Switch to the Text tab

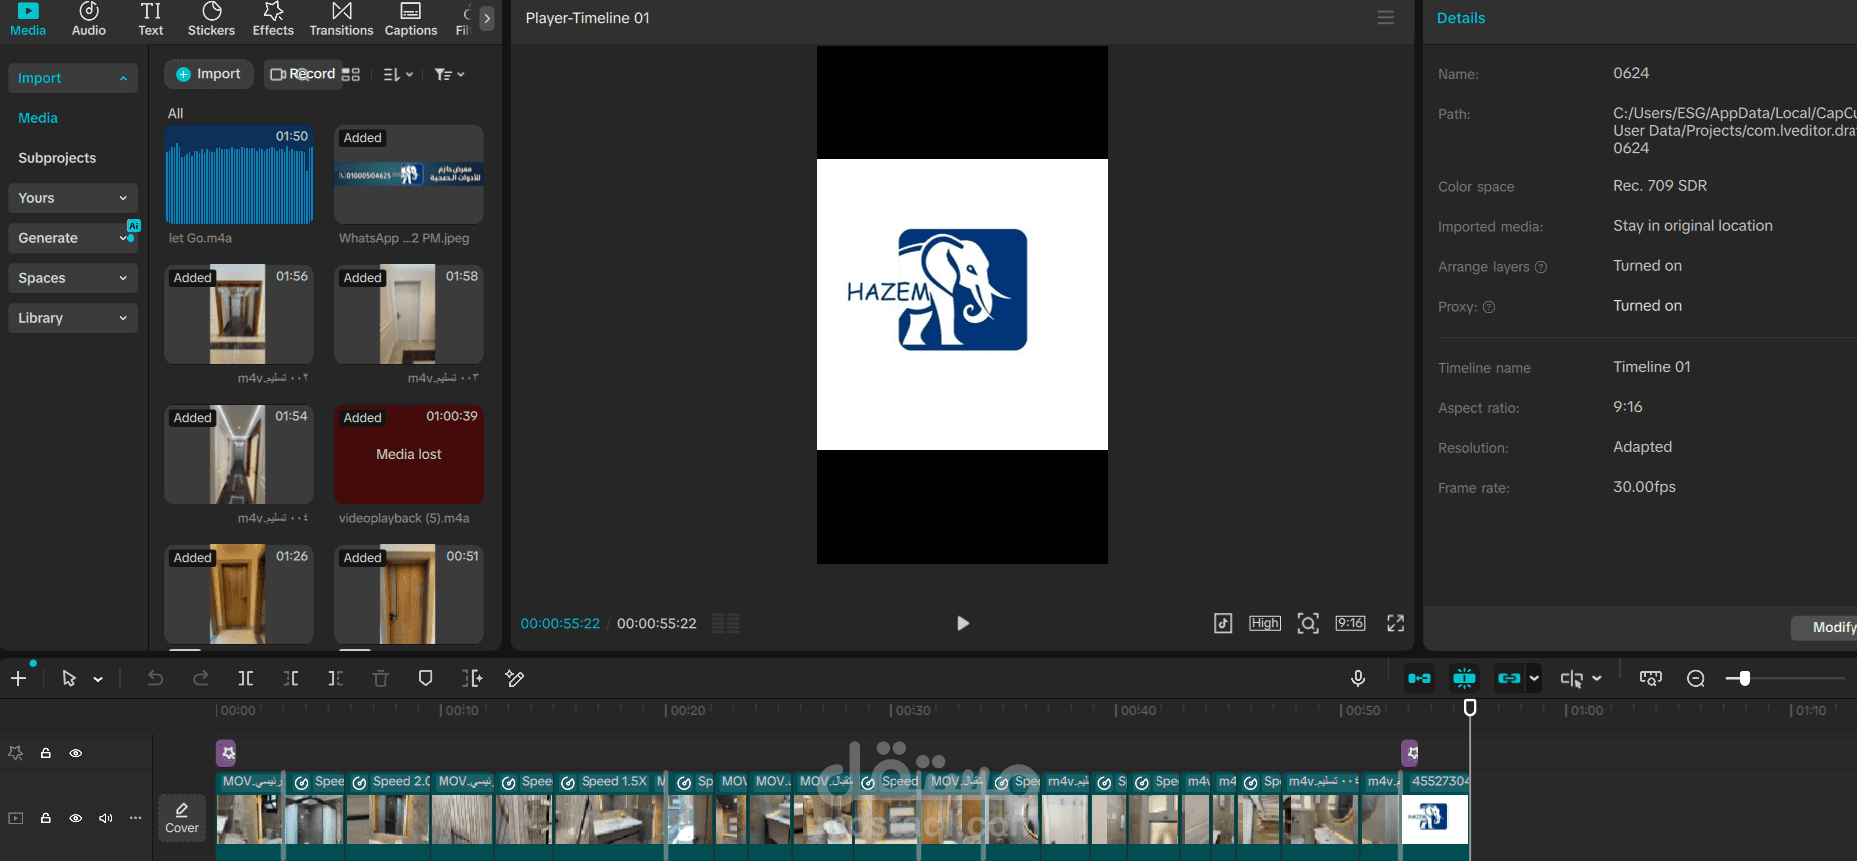[151, 19]
